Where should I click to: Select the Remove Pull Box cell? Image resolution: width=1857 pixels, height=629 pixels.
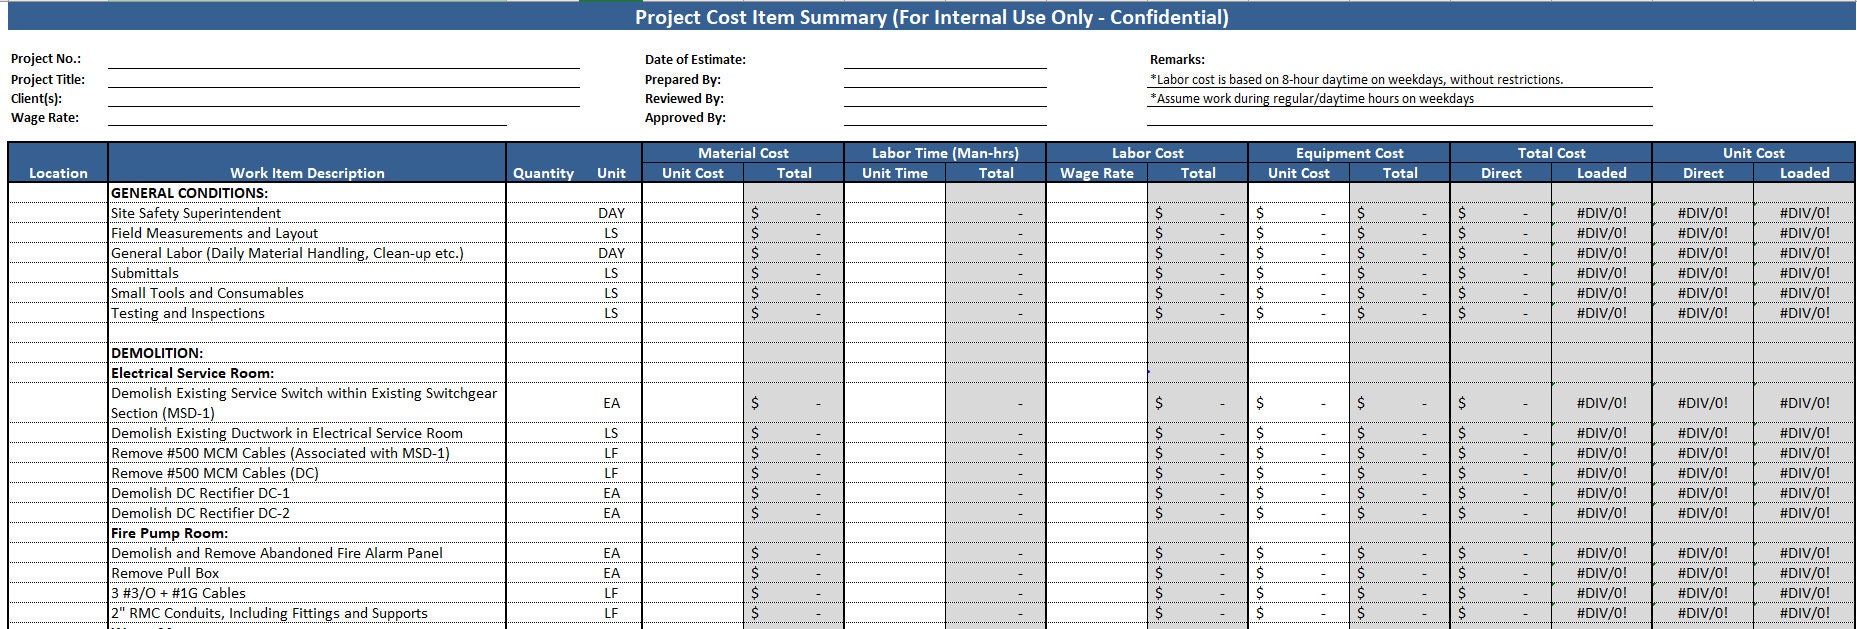[307, 573]
